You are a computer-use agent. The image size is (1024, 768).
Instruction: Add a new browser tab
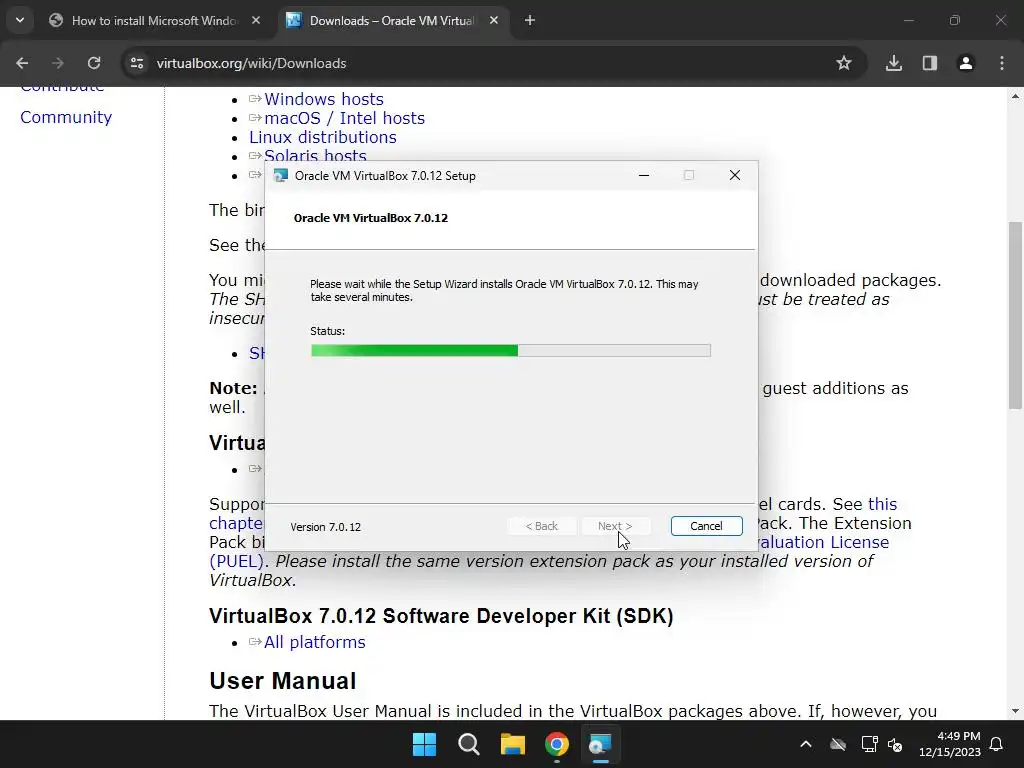[530, 20]
